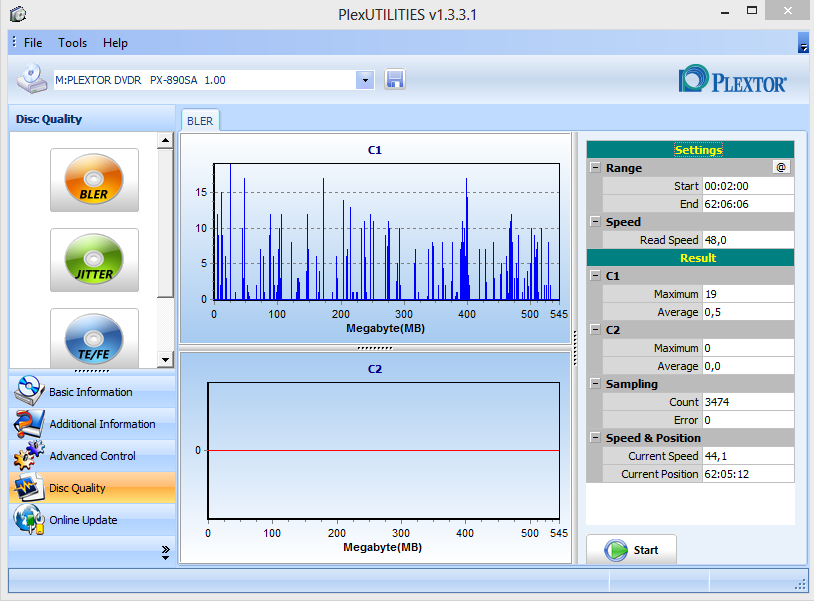Image resolution: width=814 pixels, height=601 pixels.
Task: Click the up arrow of the test list scrollbar
Action: [165, 140]
